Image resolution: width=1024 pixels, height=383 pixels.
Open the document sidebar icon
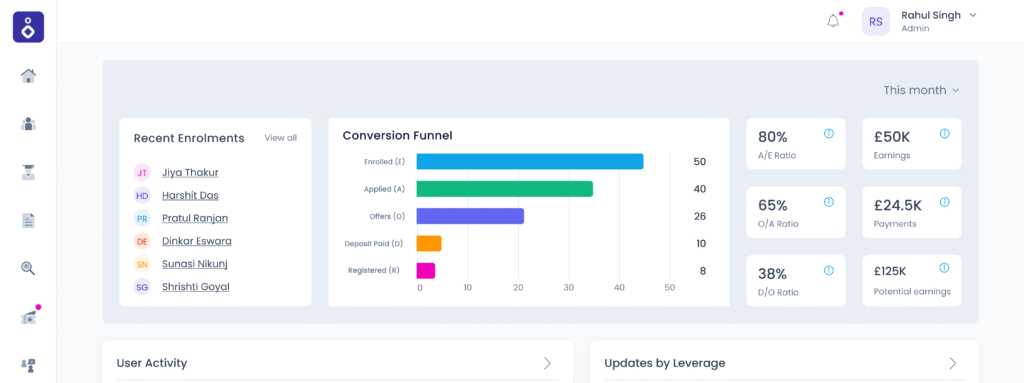coord(28,221)
